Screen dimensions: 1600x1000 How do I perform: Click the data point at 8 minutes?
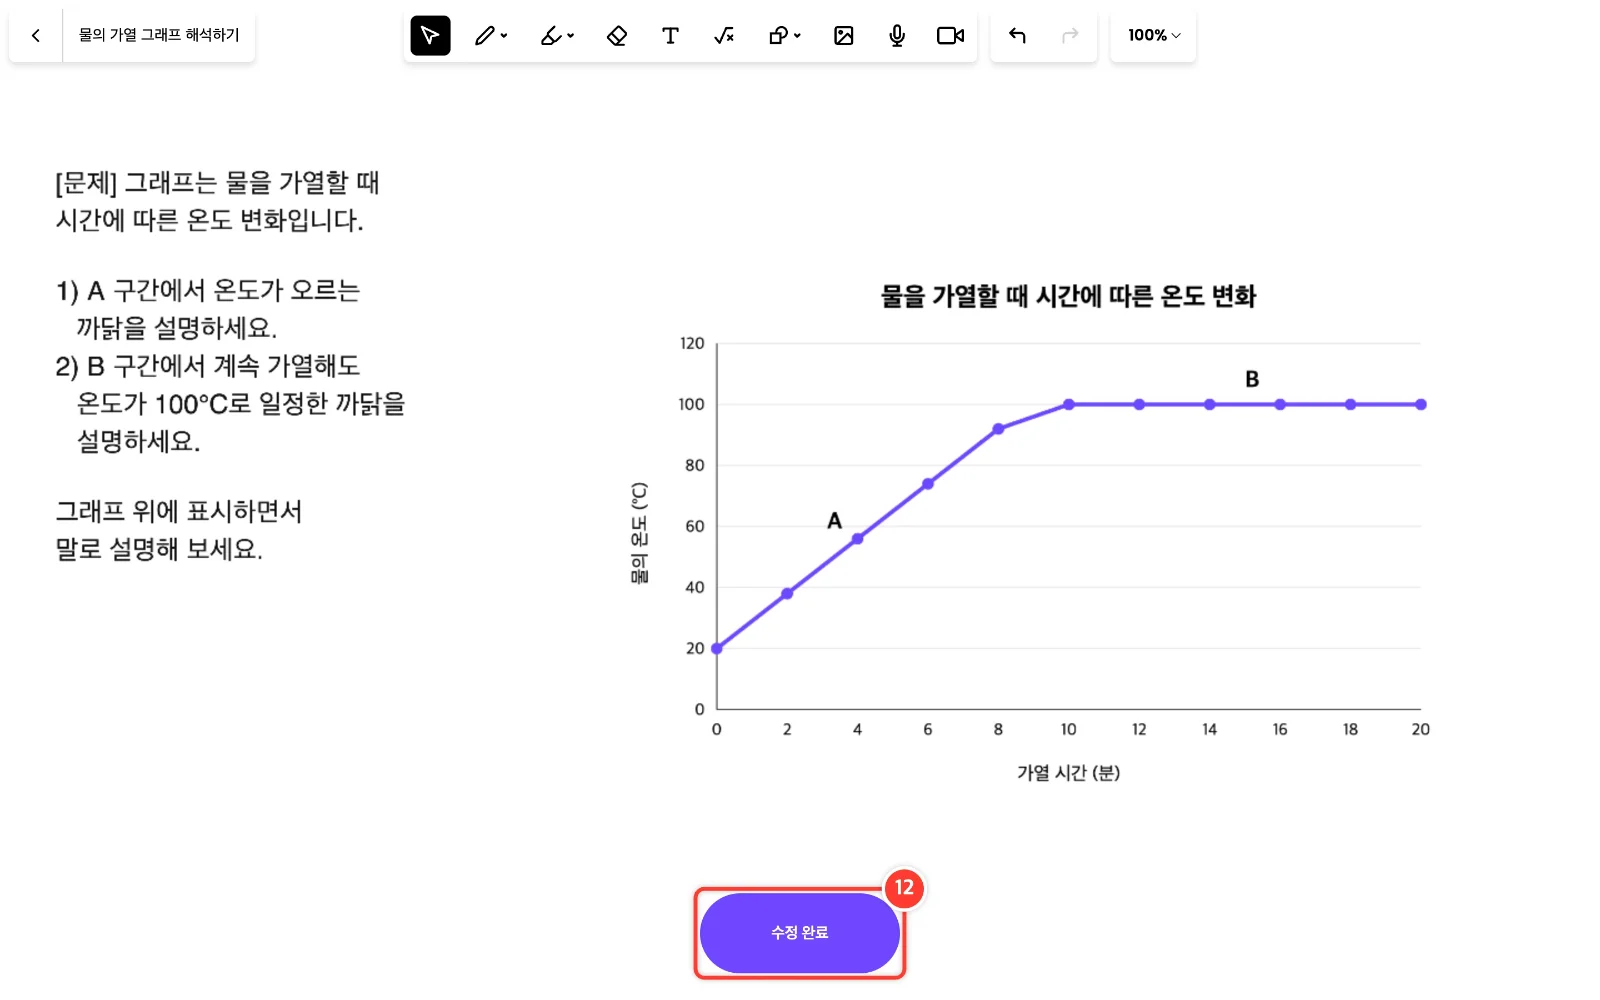pos(998,429)
